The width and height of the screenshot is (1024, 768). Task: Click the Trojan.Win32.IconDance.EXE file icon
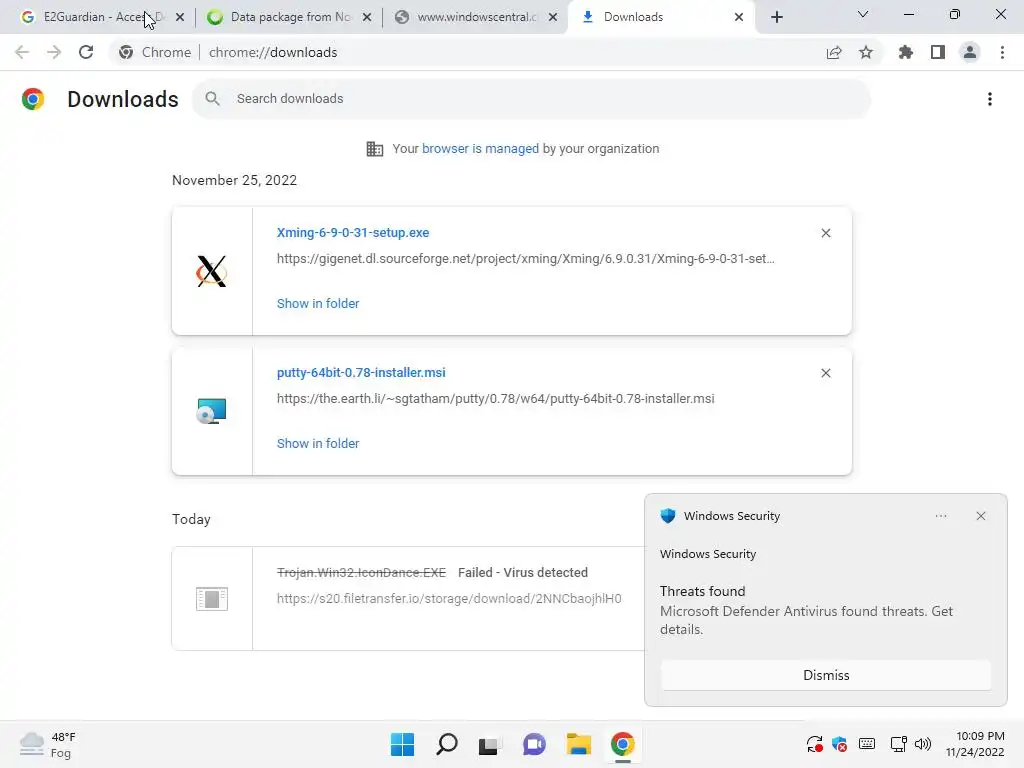click(x=212, y=598)
